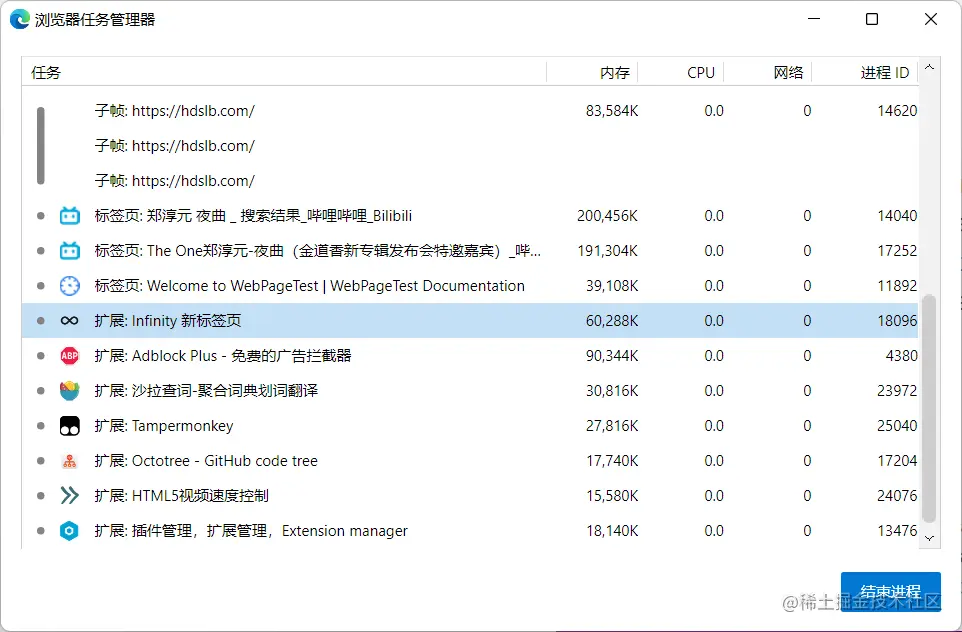Select Welcome to WebPageTest row
Viewport: 962px width, 632px height.
[x=470, y=286]
